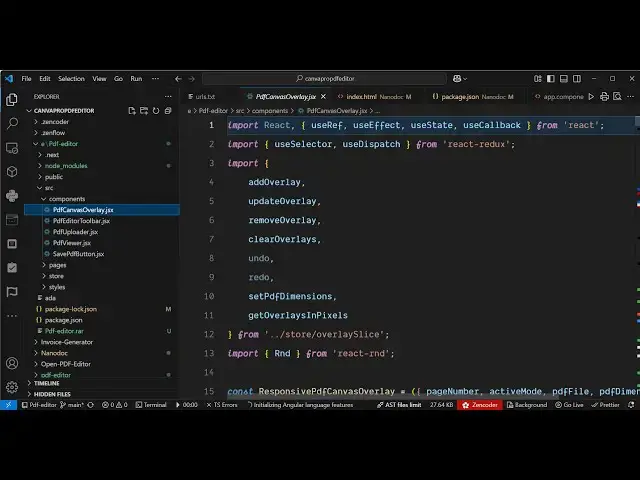
Task: Expand the TIMELINE section
Action: (x=47, y=383)
